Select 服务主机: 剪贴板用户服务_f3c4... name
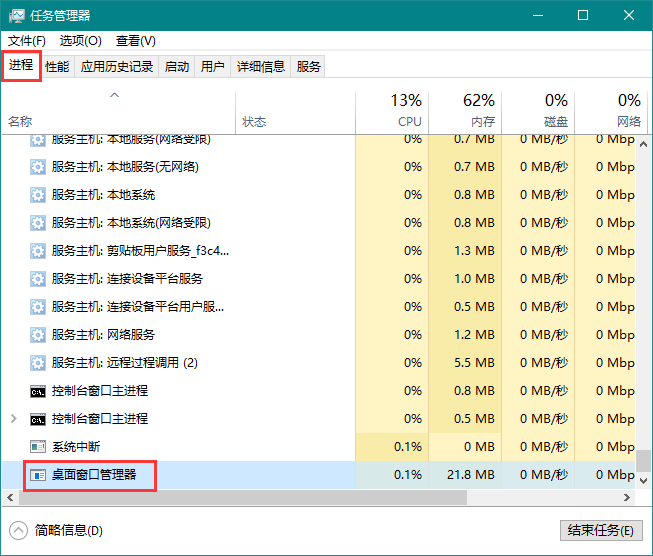Image resolution: width=653 pixels, height=556 pixels. (140, 251)
